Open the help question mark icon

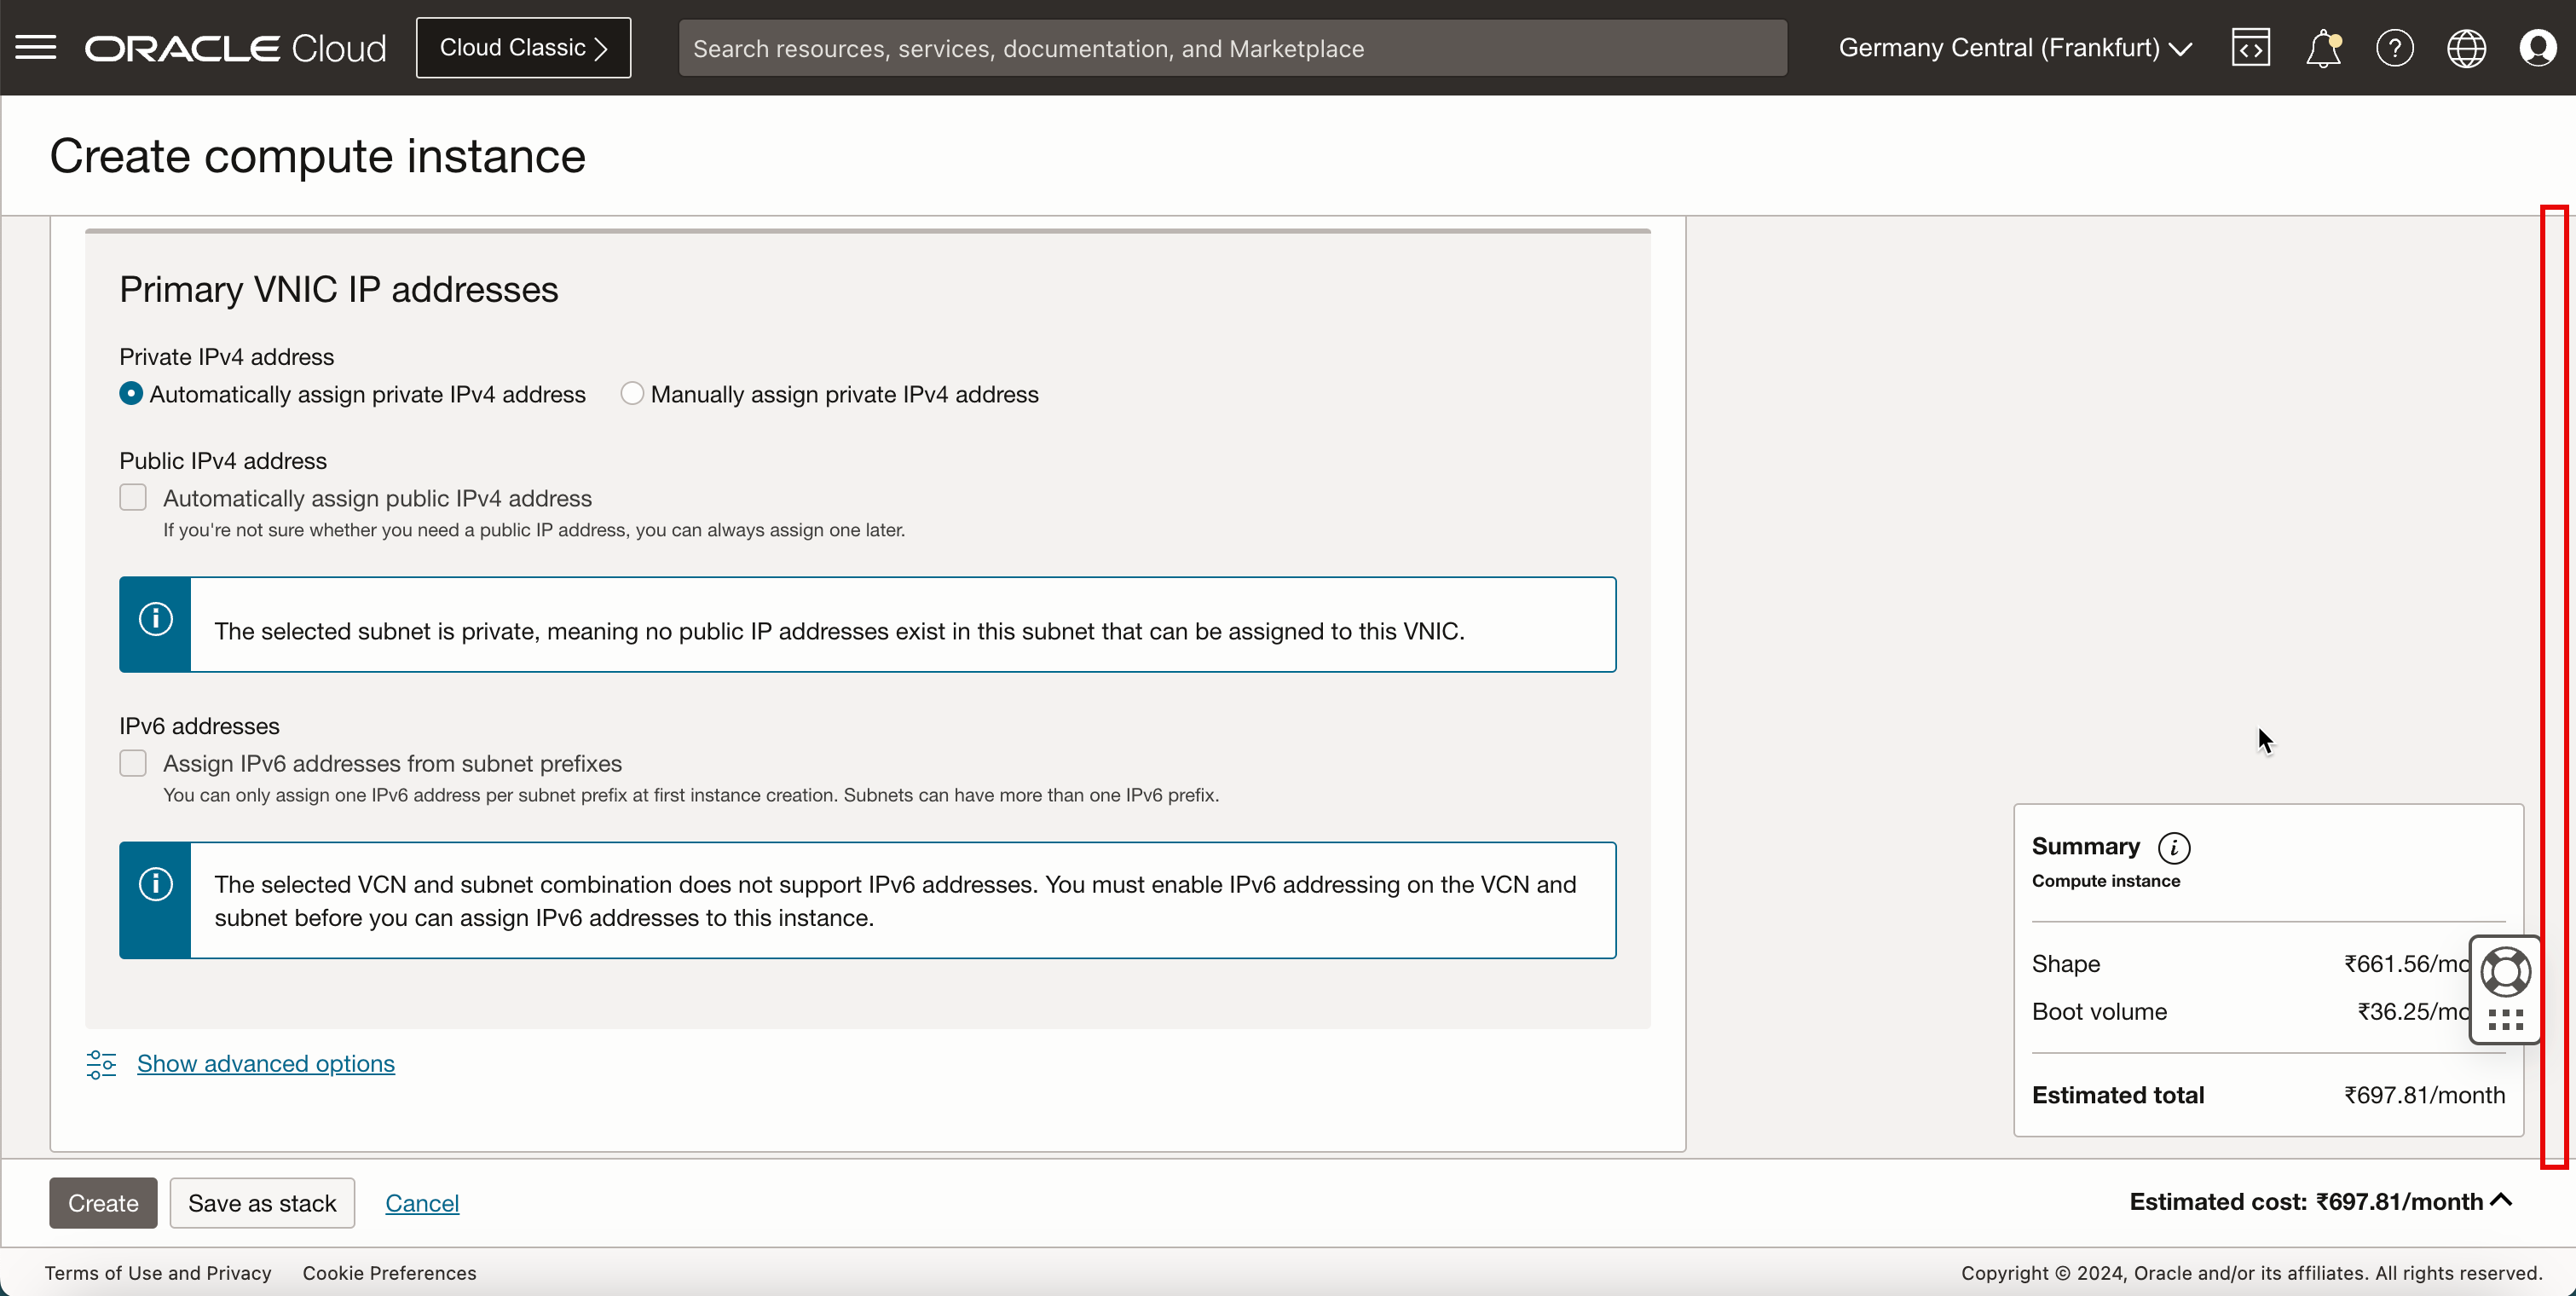(2394, 48)
